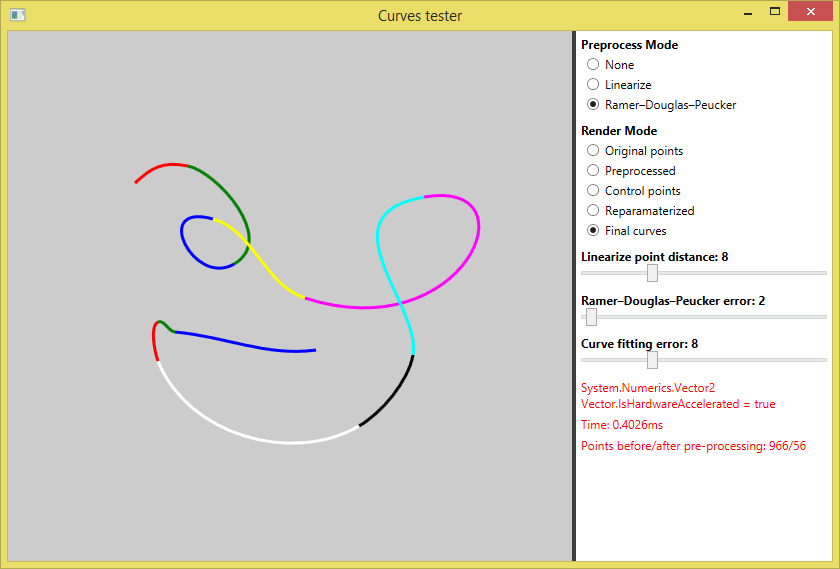Click the application icon in title bar
The height and width of the screenshot is (569, 840).
[17, 15]
